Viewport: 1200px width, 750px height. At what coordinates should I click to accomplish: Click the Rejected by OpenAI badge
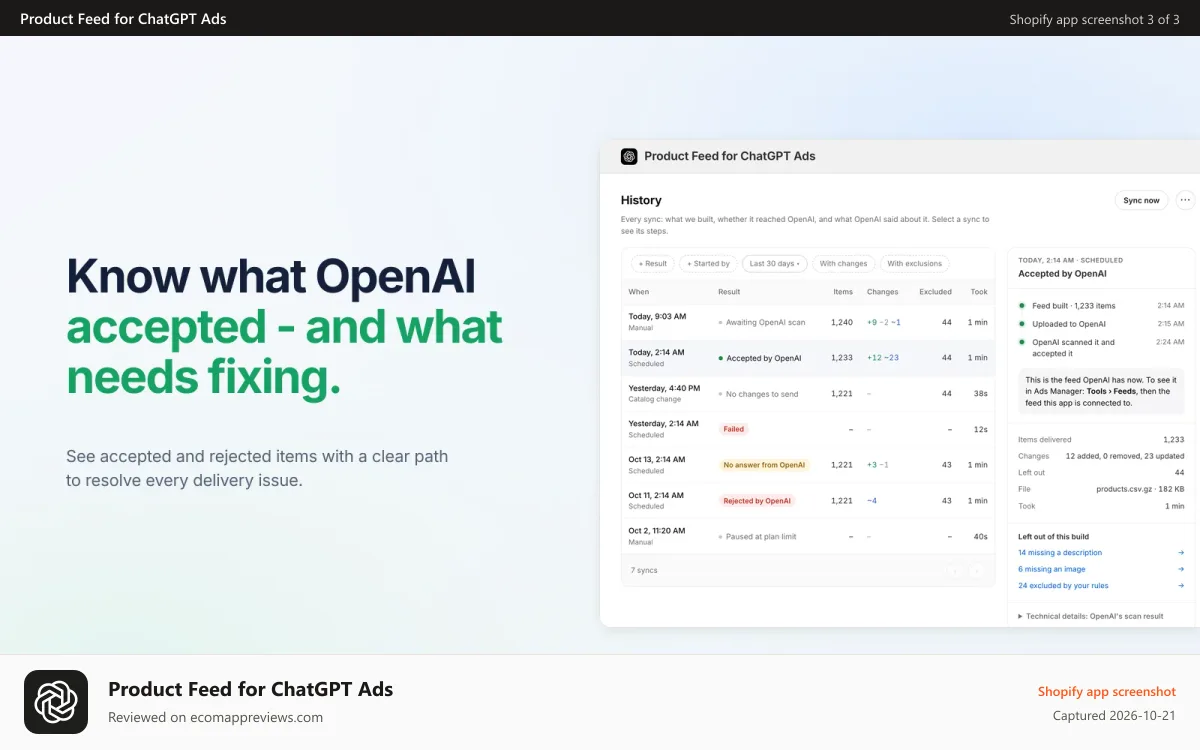(757, 501)
